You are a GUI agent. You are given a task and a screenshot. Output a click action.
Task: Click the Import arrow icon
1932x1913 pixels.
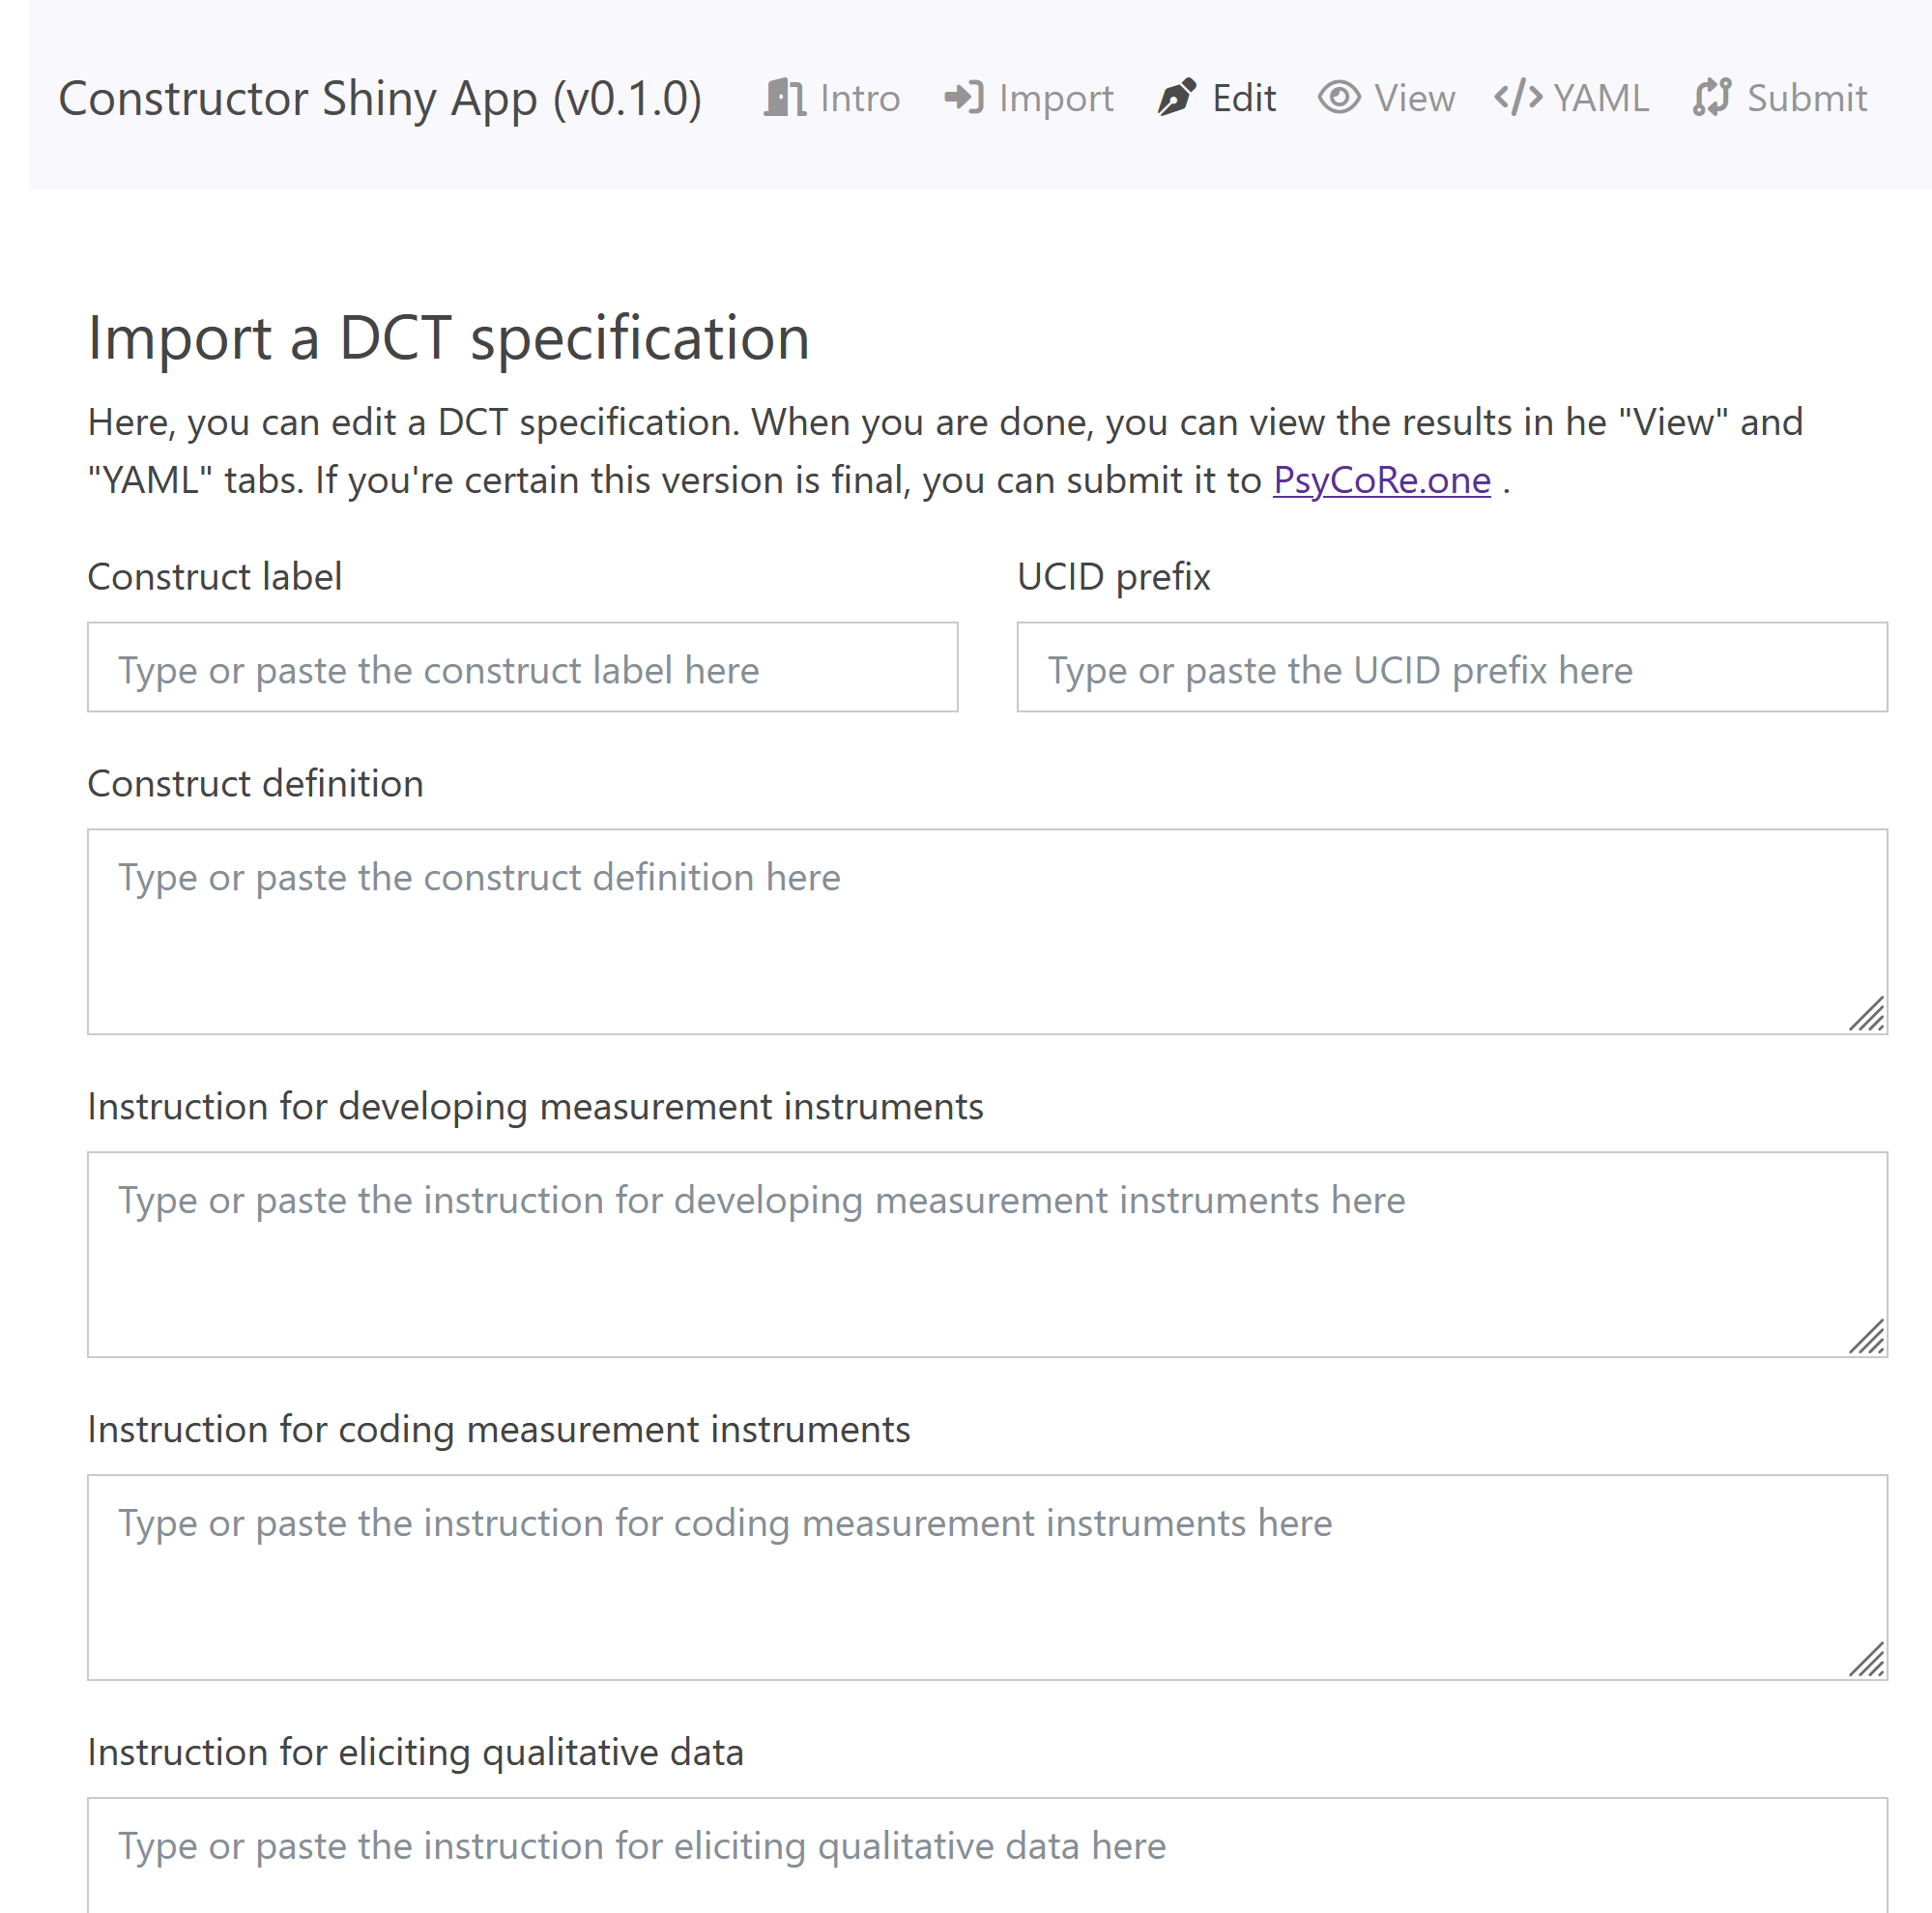click(964, 98)
